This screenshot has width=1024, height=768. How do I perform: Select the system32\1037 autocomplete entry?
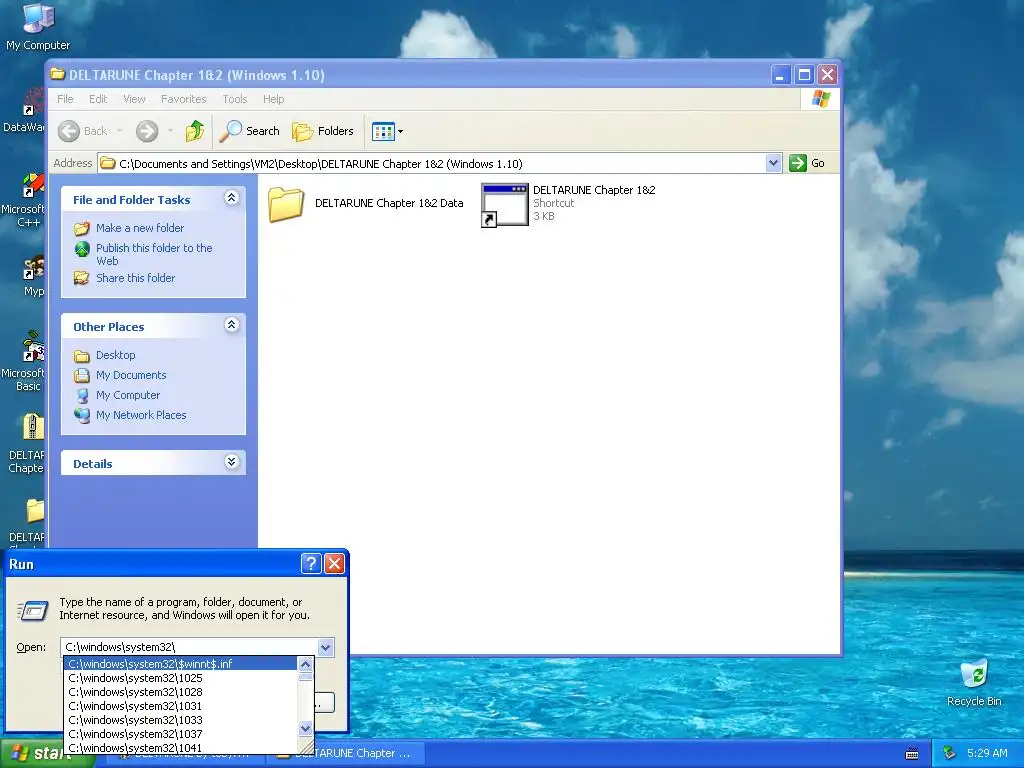(x=182, y=735)
